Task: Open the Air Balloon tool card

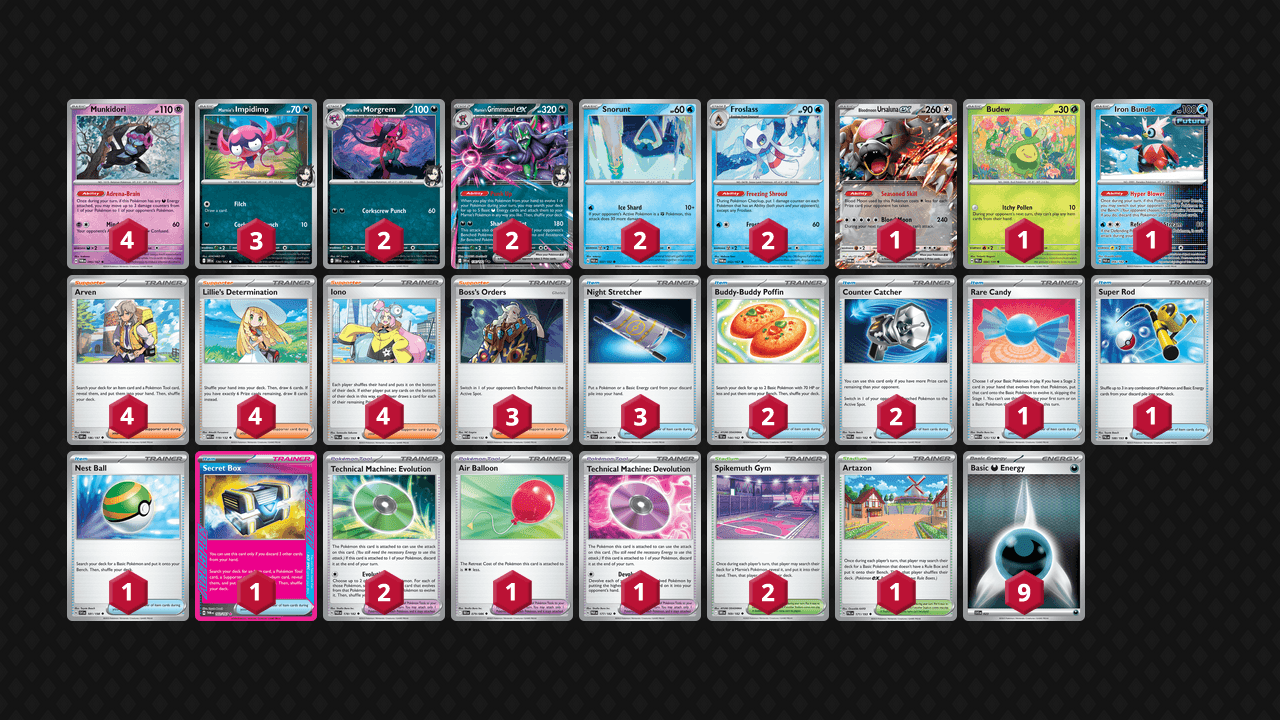Action: pyautogui.click(x=512, y=536)
